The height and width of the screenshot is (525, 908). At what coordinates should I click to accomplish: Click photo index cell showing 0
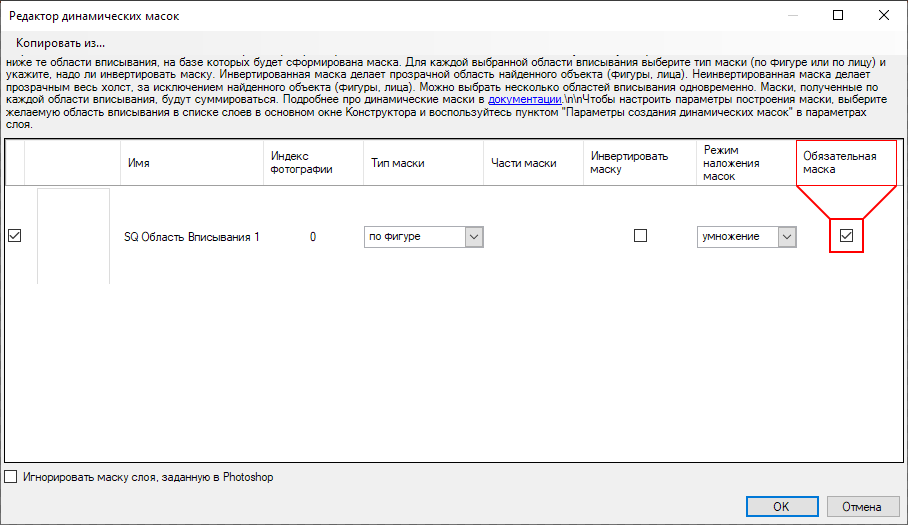coord(313,237)
